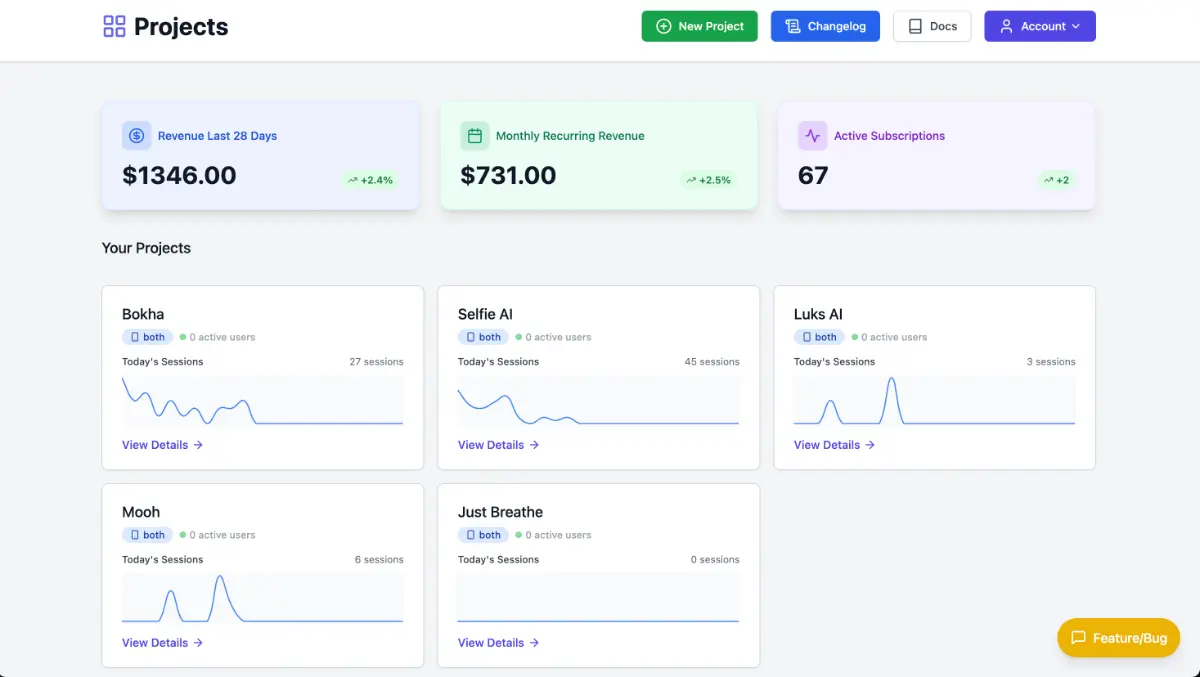Open the Changelog
Viewport: 1200px width, 677px height.
click(825, 26)
